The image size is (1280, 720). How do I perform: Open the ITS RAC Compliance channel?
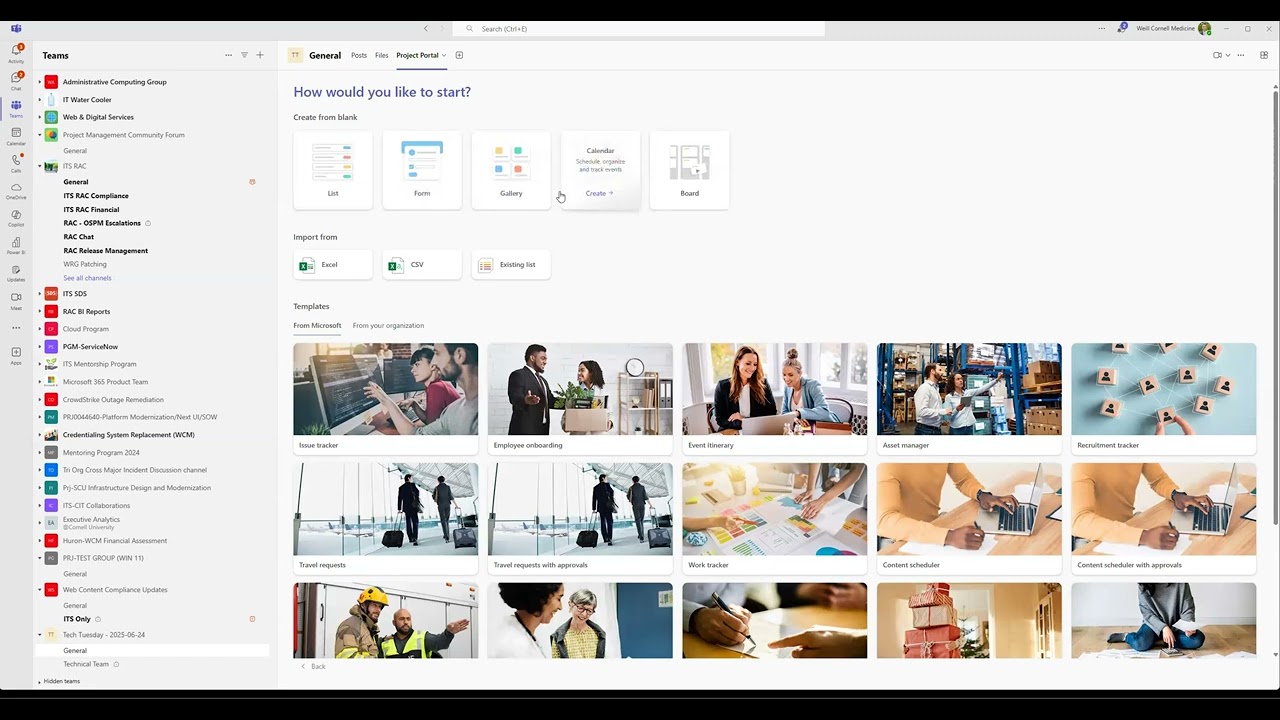coord(96,196)
